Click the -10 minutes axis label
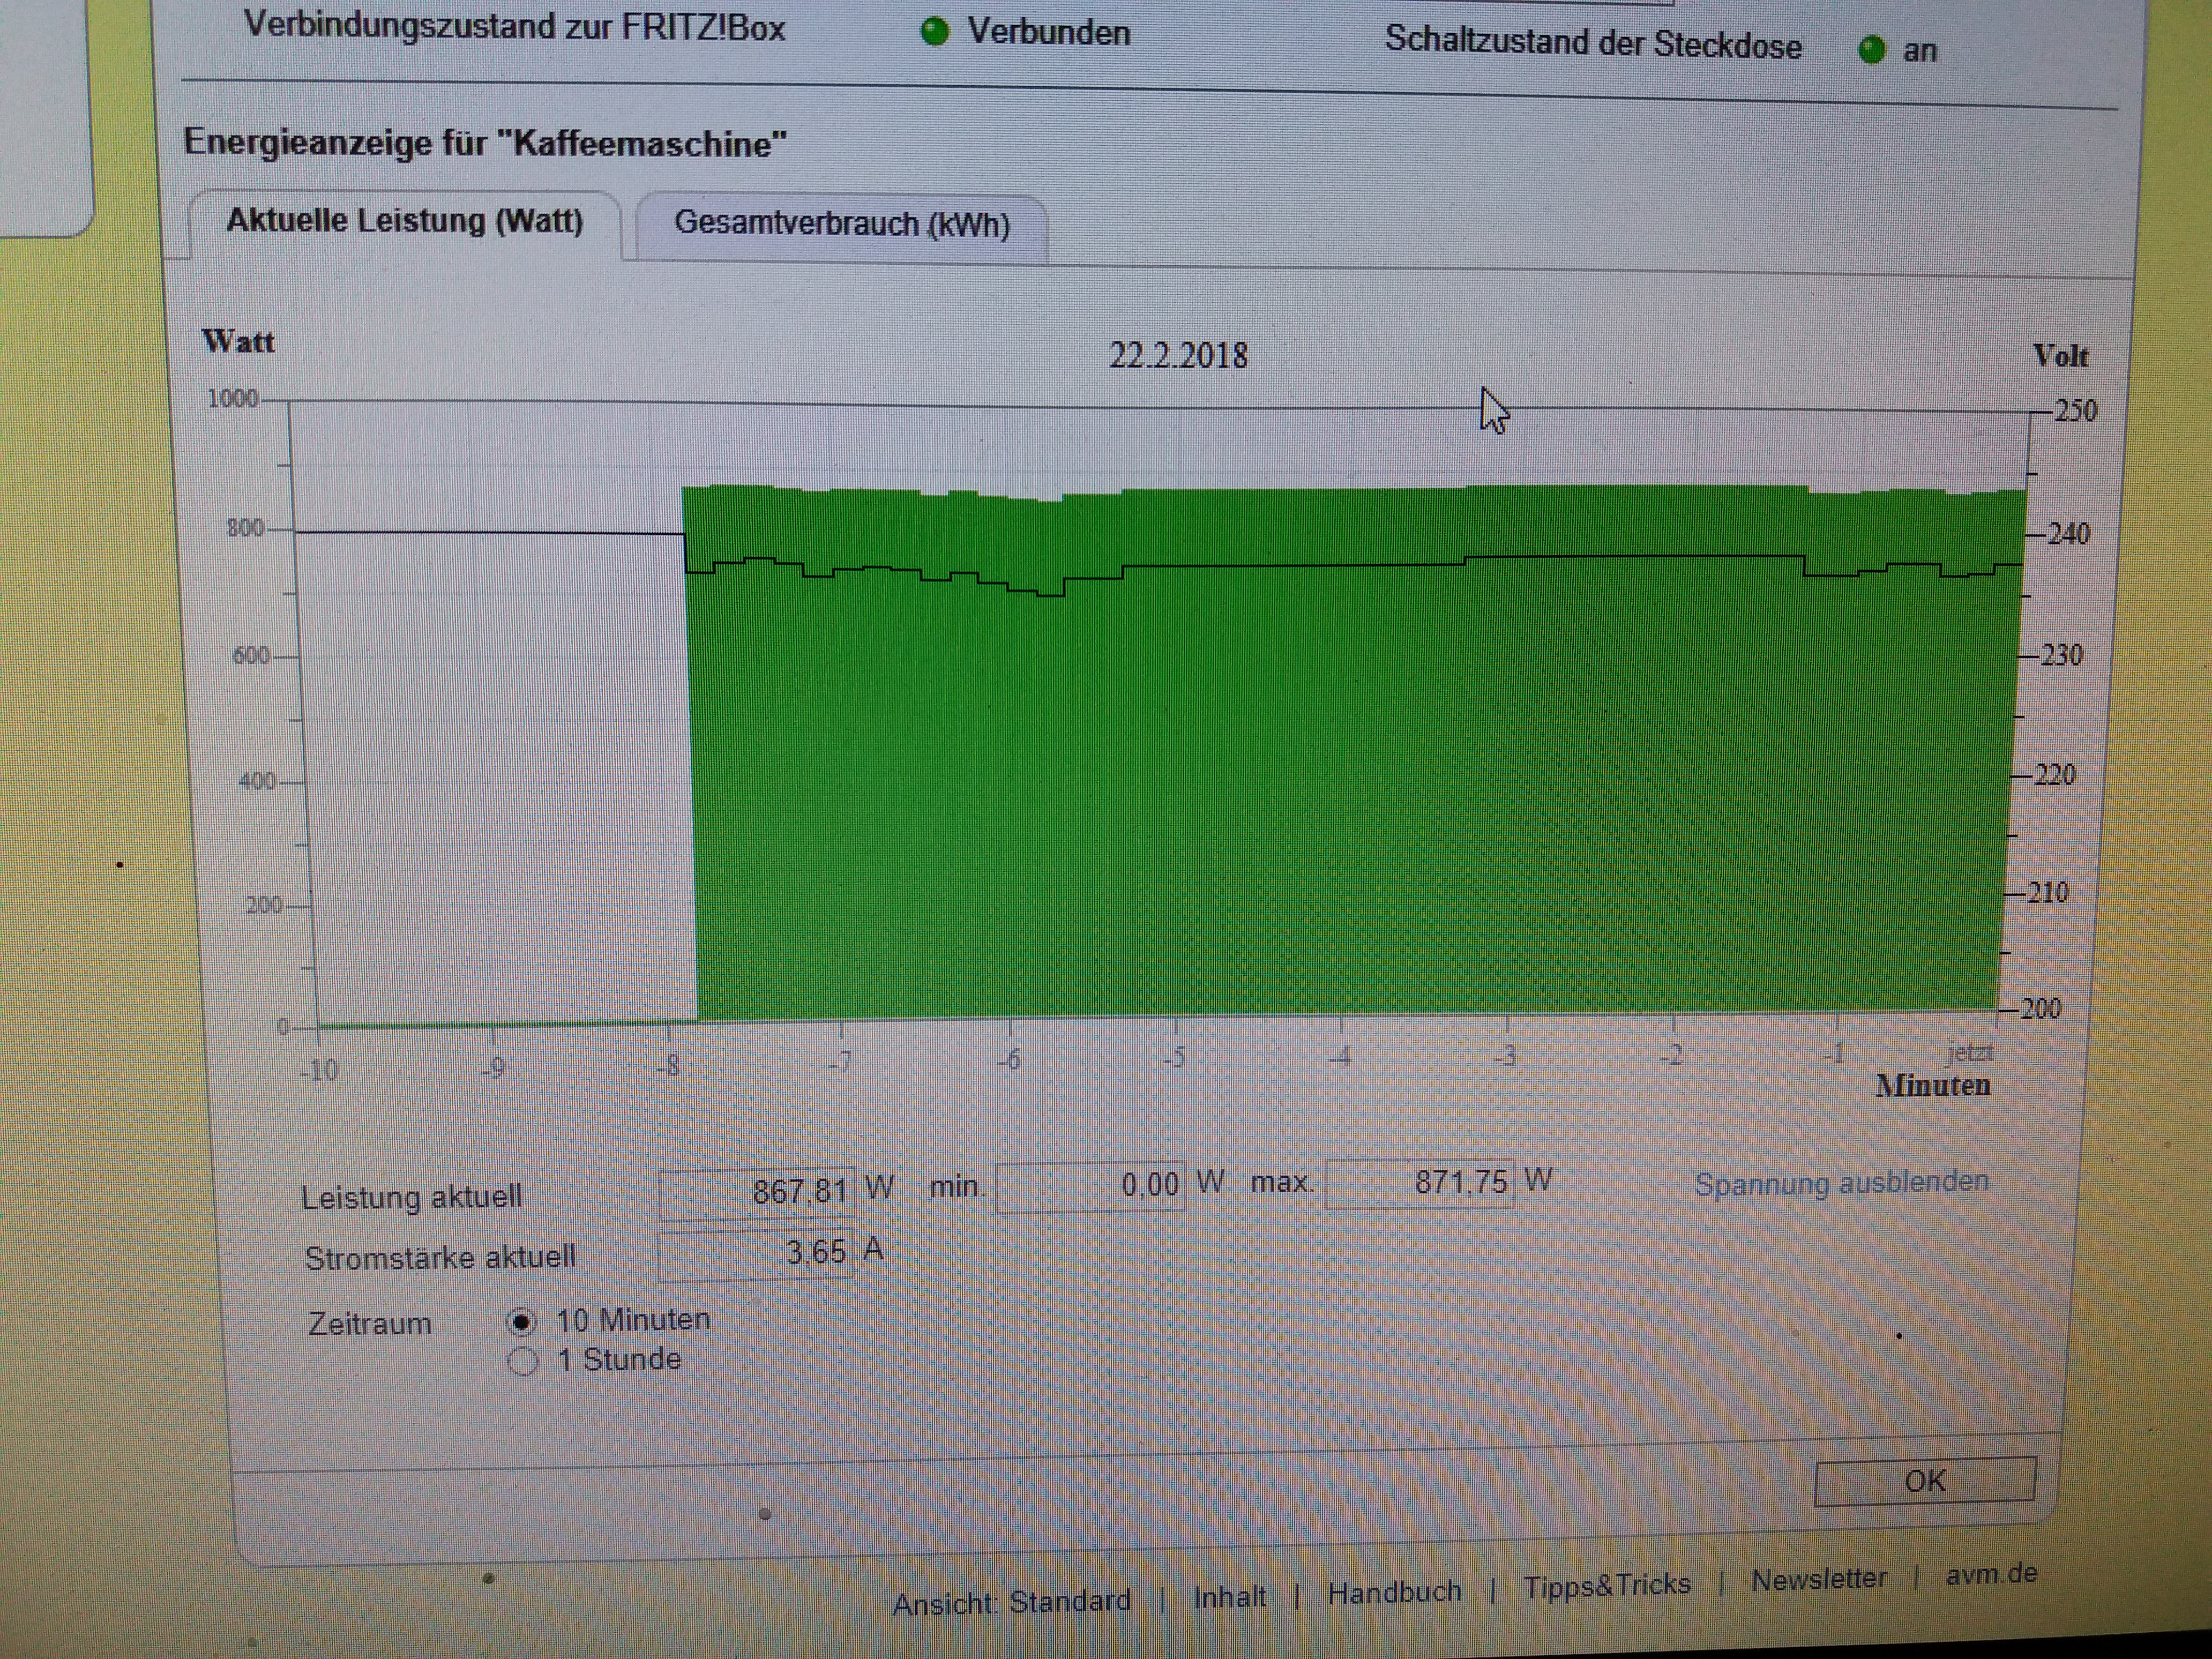Screen dimensions: 2212x1659 click(319, 1071)
